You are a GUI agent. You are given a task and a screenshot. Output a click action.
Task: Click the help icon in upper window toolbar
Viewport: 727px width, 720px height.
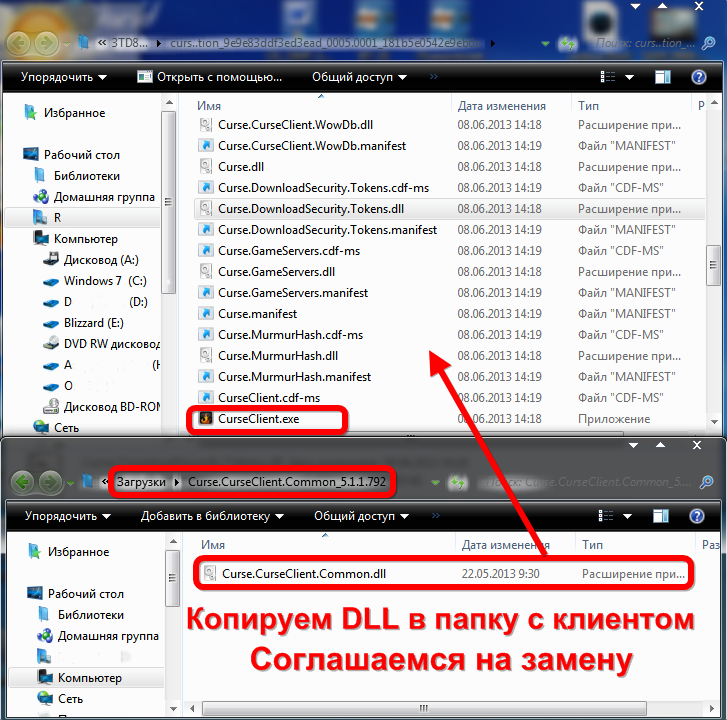[x=698, y=77]
